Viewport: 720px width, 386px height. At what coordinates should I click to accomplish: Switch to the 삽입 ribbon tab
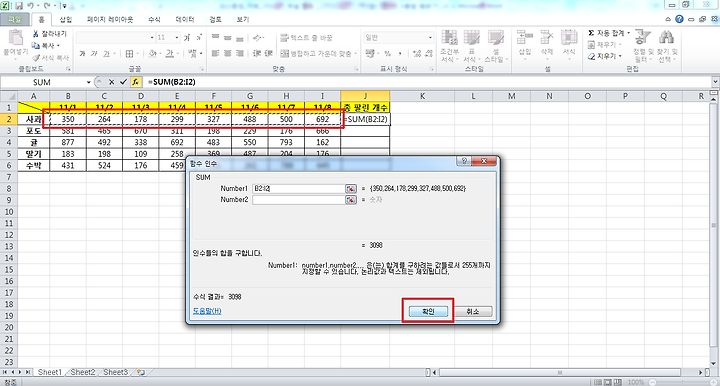66,20
